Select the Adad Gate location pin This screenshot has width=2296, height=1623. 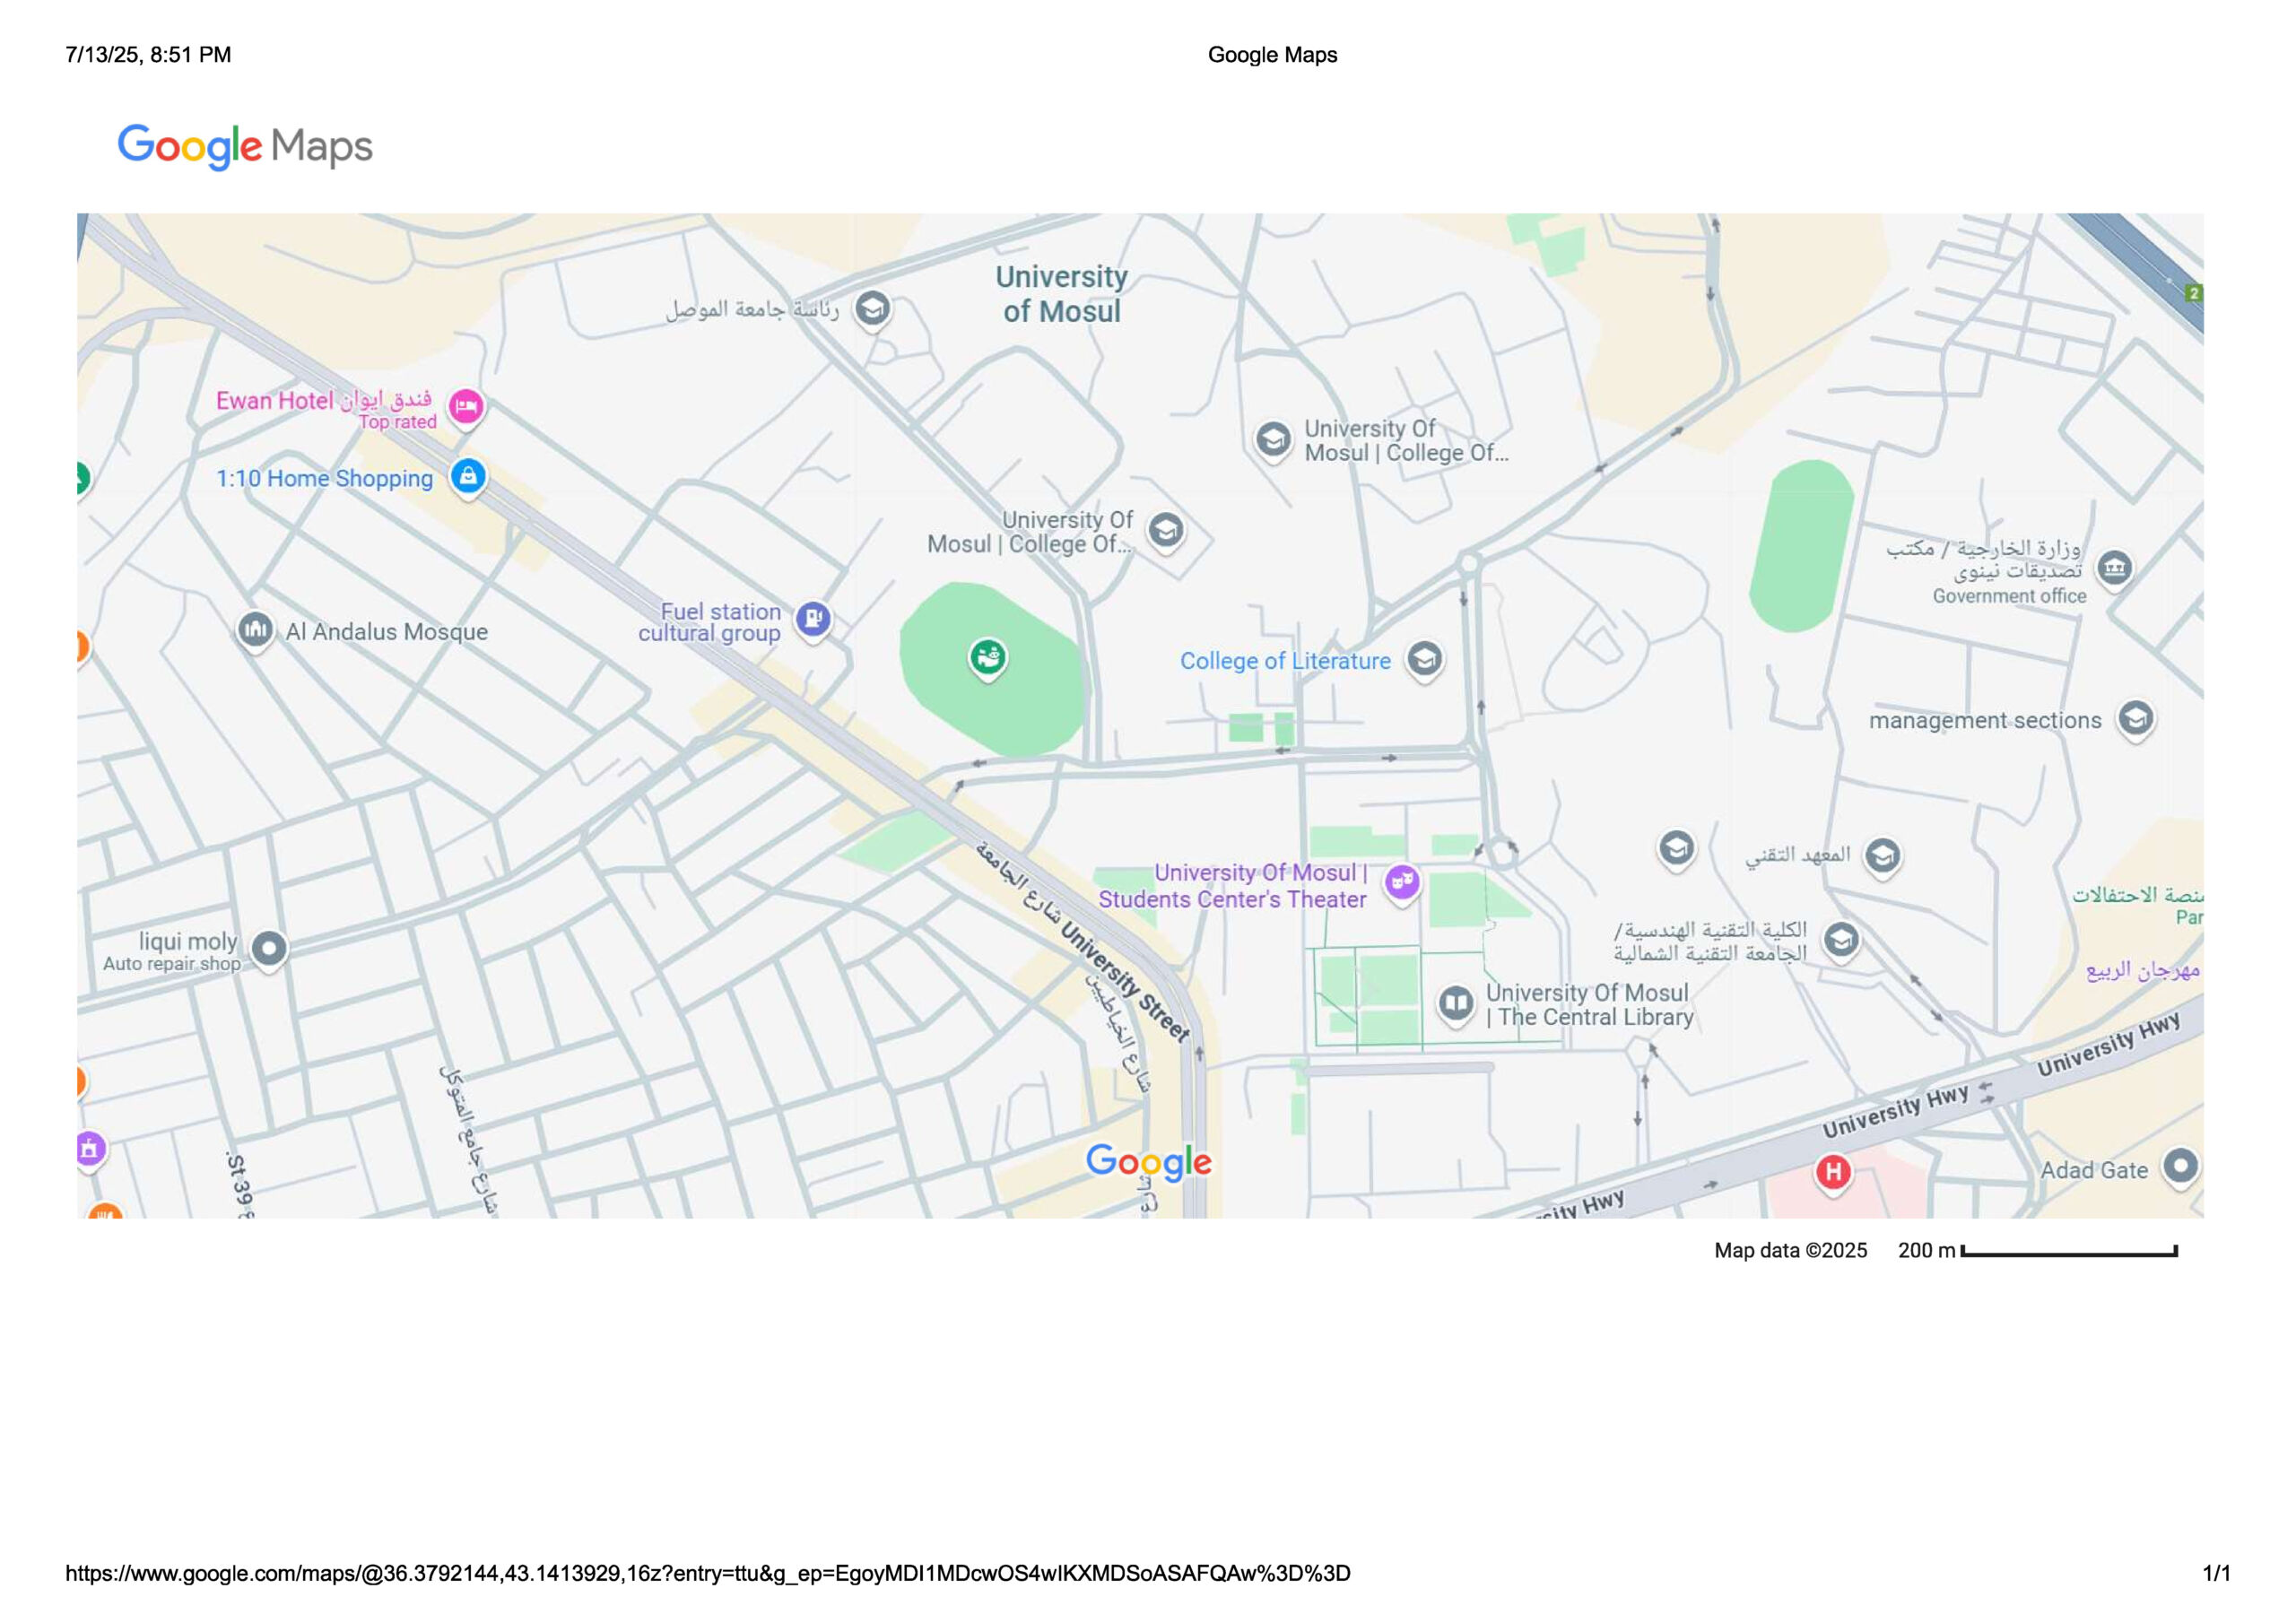2180,1166
